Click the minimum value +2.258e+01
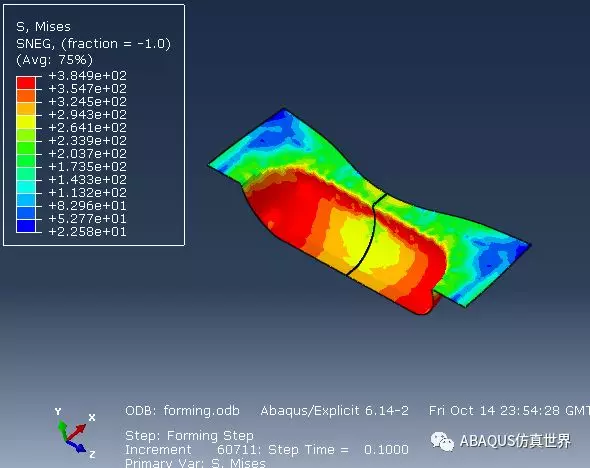The image size is (590, 468). click(88, 232)
